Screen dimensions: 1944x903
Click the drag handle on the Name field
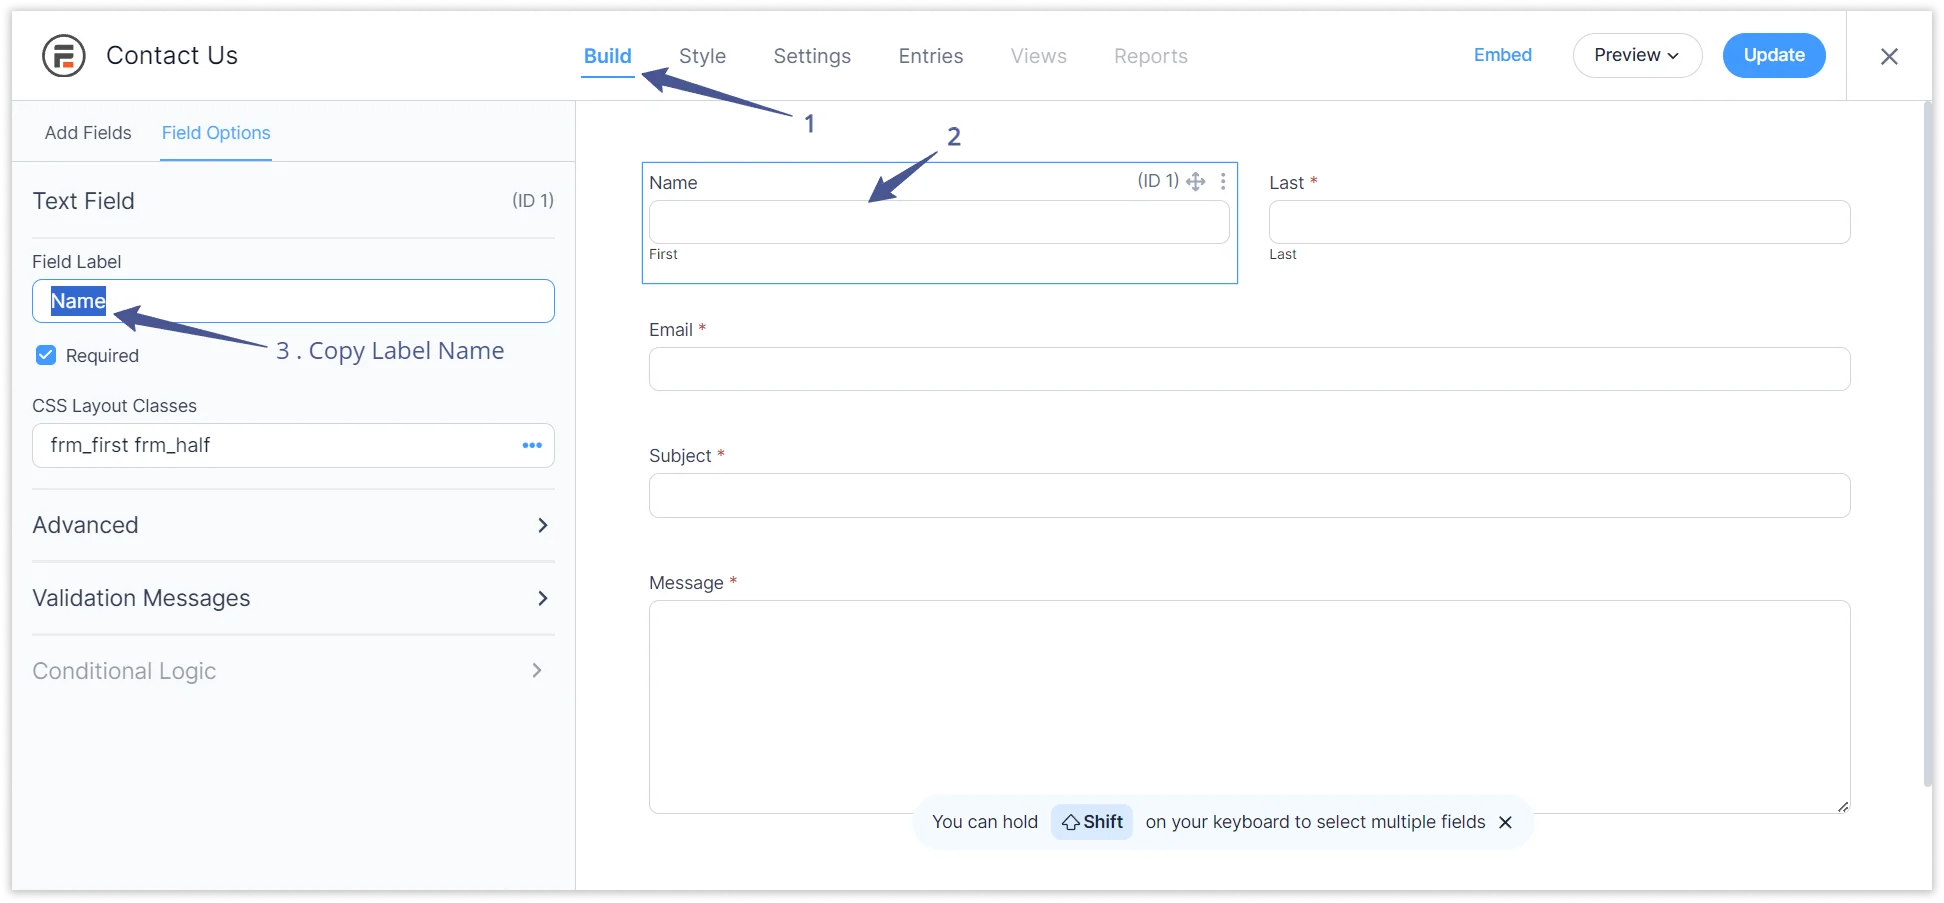coord(1196,181)
